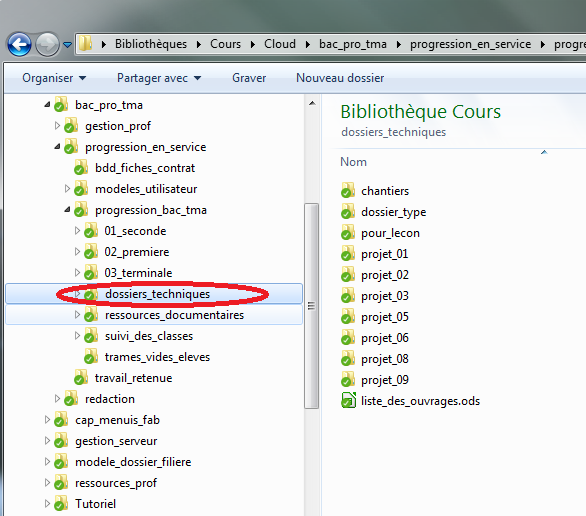Expand the cap_menuis_fab tree node
The image size is (586, 516).
click(47, 420)
